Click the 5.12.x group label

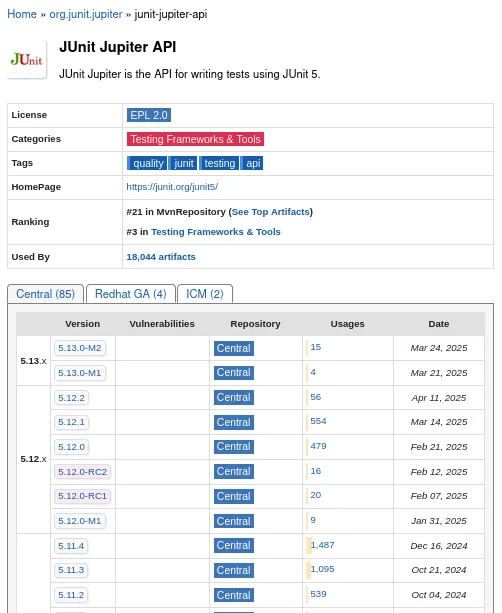pos(33,459)
